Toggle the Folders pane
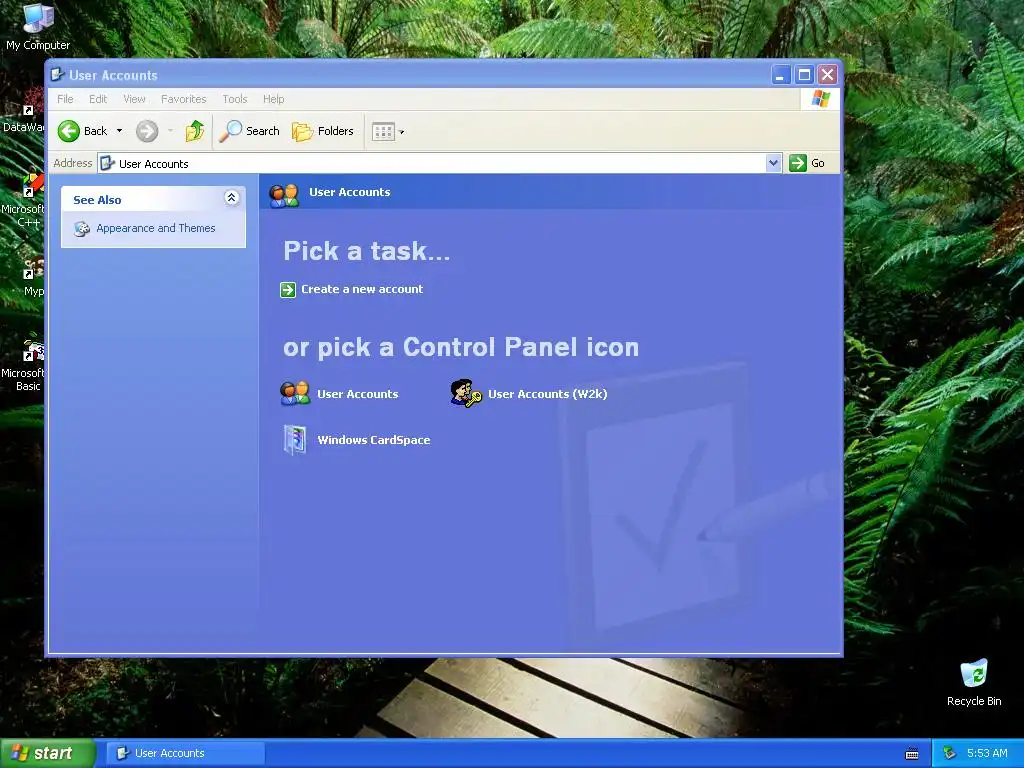 pos(323,131)
